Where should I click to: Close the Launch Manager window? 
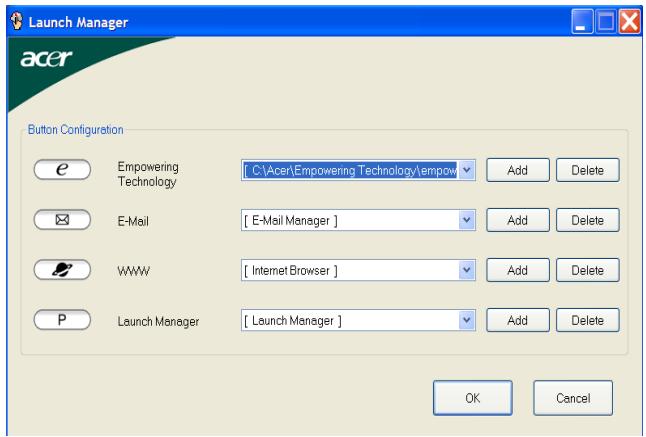tap(630, 21)
